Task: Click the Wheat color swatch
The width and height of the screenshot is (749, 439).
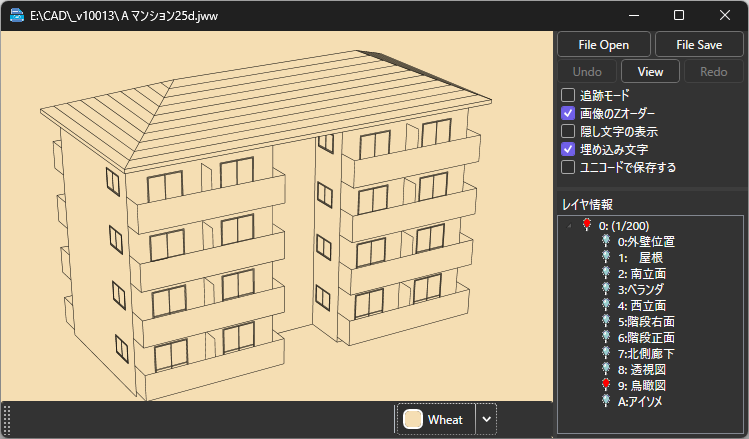Action: [x=412, y=420]
